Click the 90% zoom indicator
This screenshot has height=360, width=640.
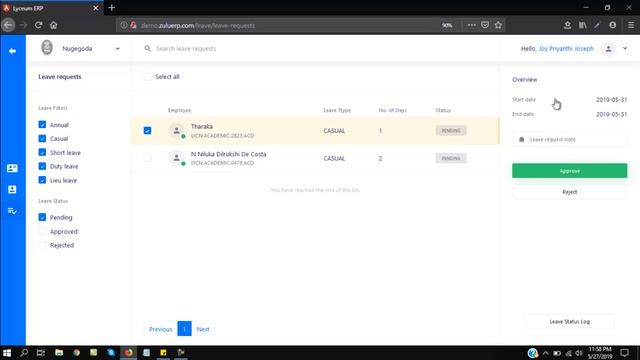tap(447, 25)
